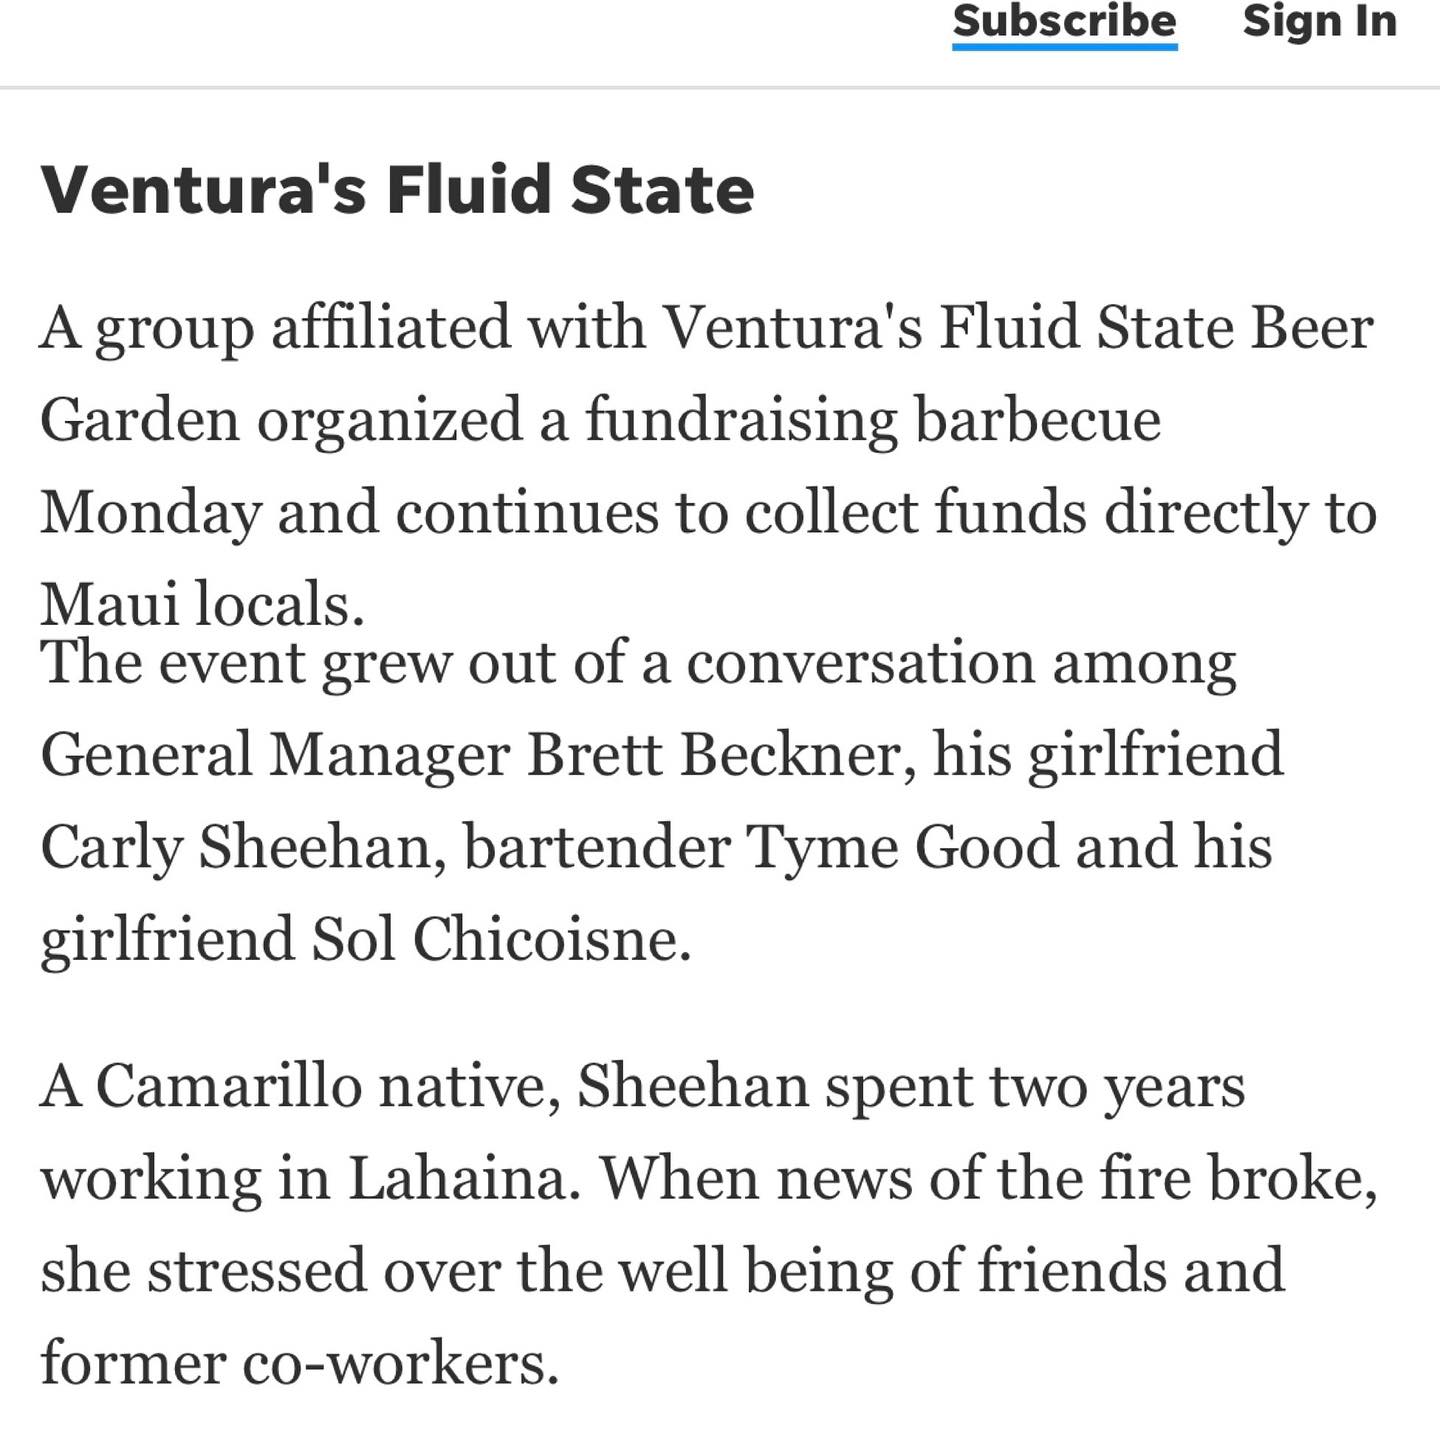Screen dimensions: 1440x1440
Task: Click the phrase 'fundraising barbecue'
Action: point(873,419)
